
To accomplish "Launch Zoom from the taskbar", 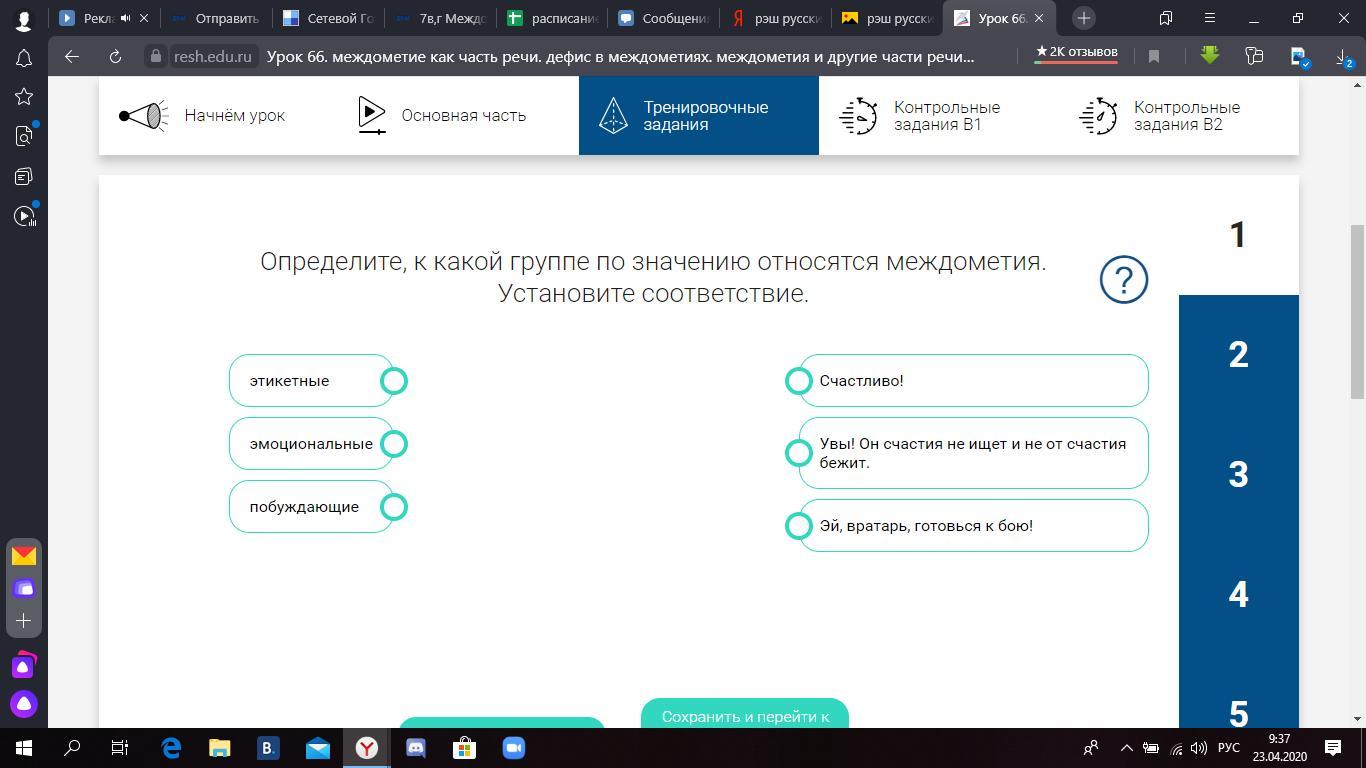I will click(513, 748).
